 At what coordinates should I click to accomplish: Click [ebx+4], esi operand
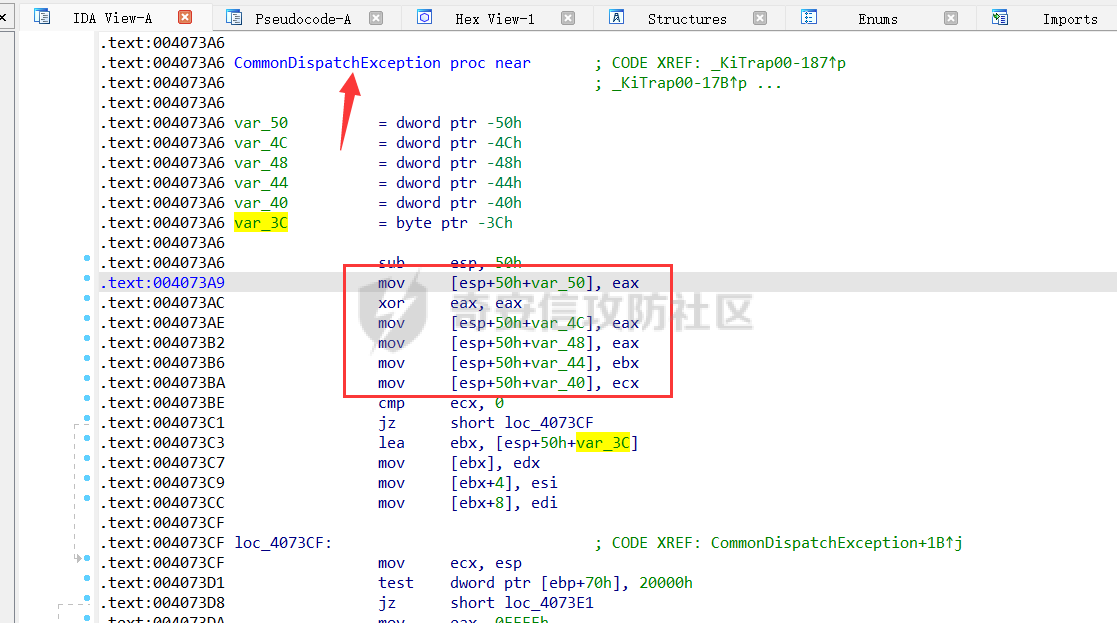(504, 483)
